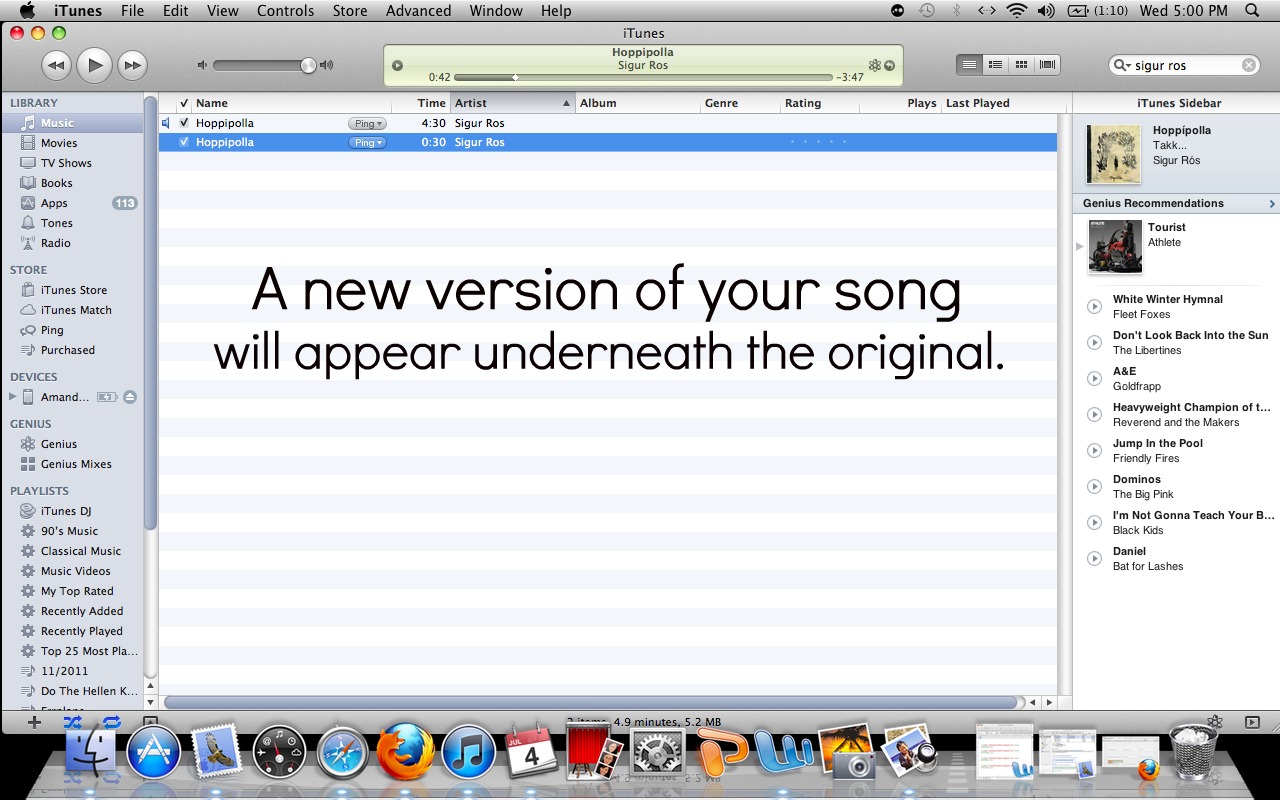
Task: Click the Wi-Fi menu bar icon
Action: click(x=1017, y=11)
